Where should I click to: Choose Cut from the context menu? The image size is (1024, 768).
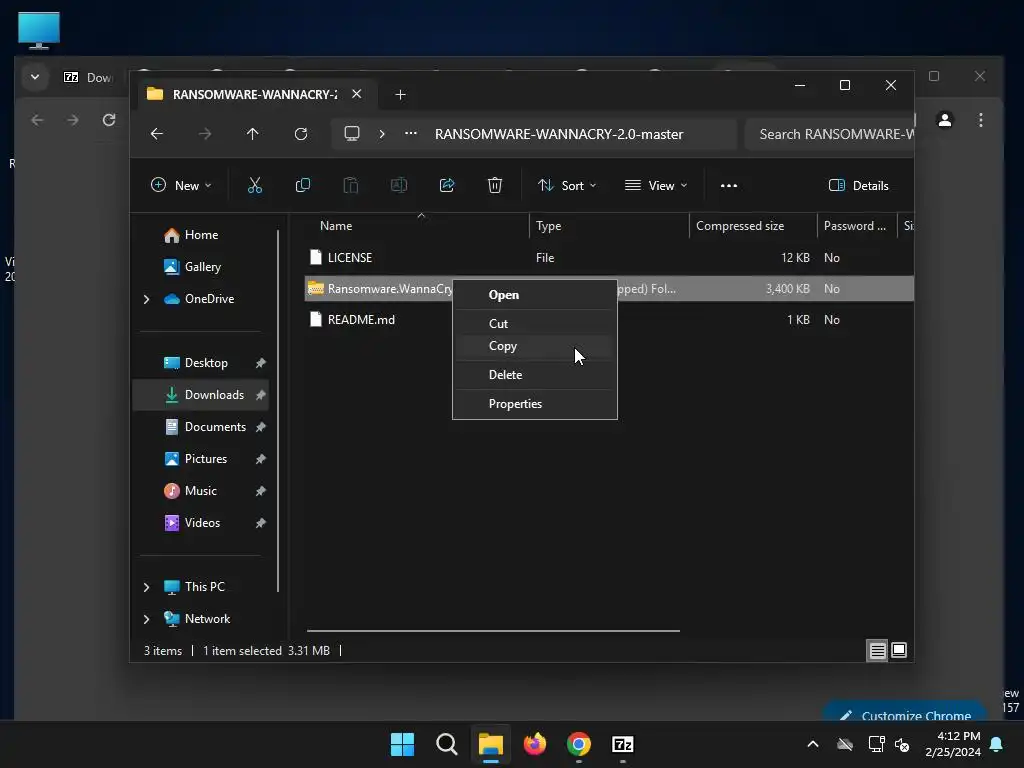click(535, 323)
